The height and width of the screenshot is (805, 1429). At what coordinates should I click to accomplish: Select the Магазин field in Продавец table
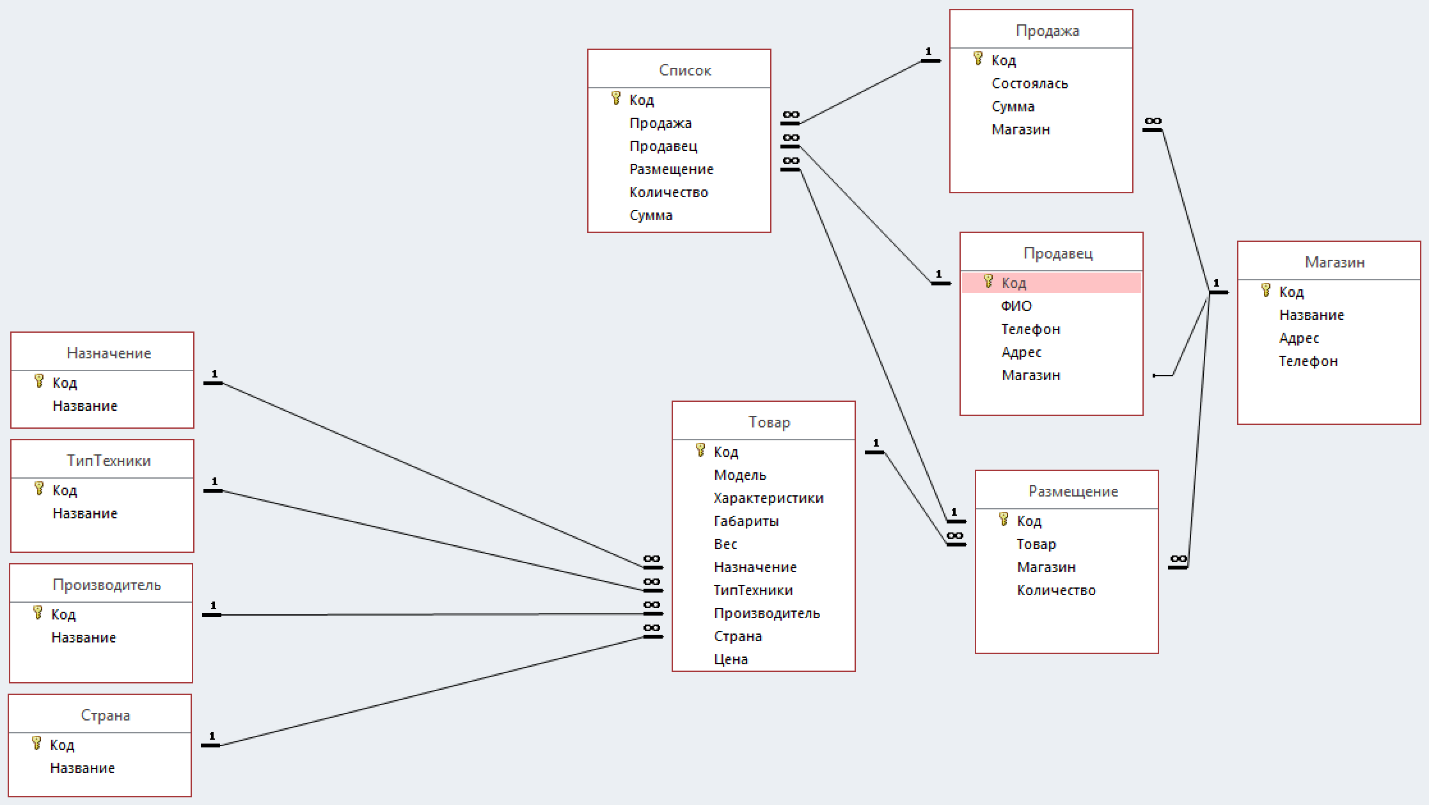[x=1051, y=375]
